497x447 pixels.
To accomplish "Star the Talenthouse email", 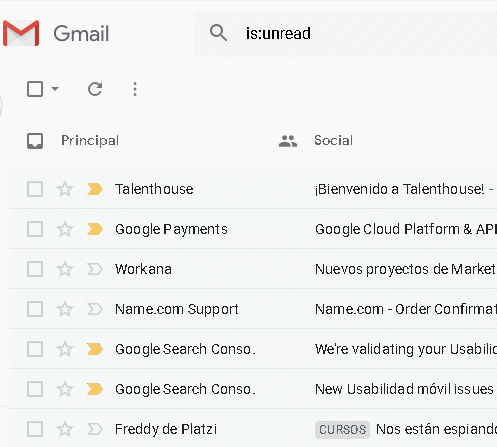I will (65, 189).
